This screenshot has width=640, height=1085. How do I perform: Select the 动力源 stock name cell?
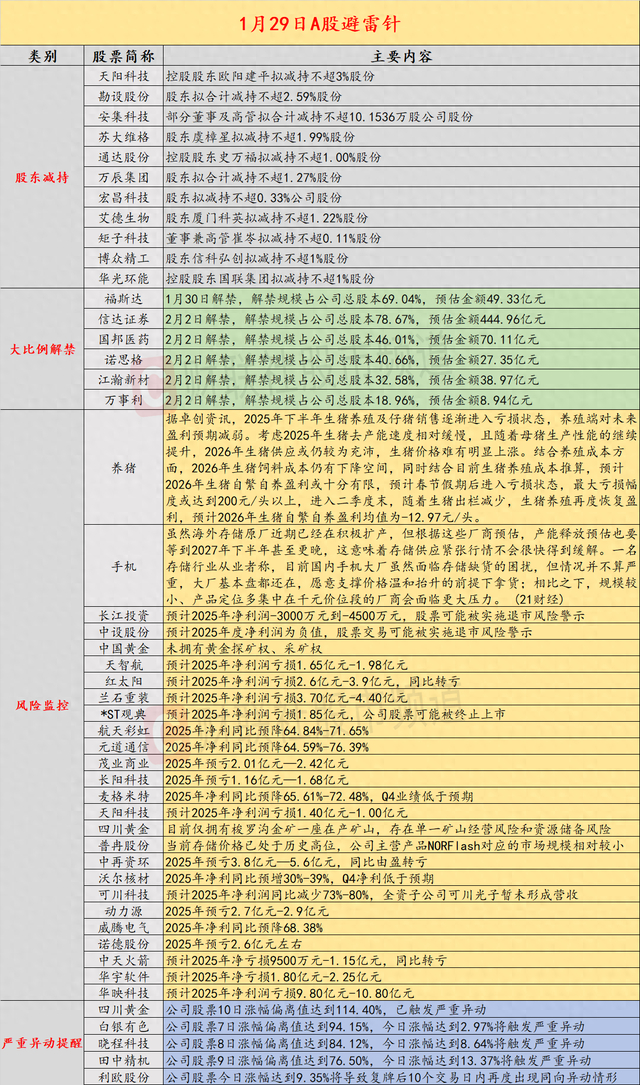tap(124, 911)
